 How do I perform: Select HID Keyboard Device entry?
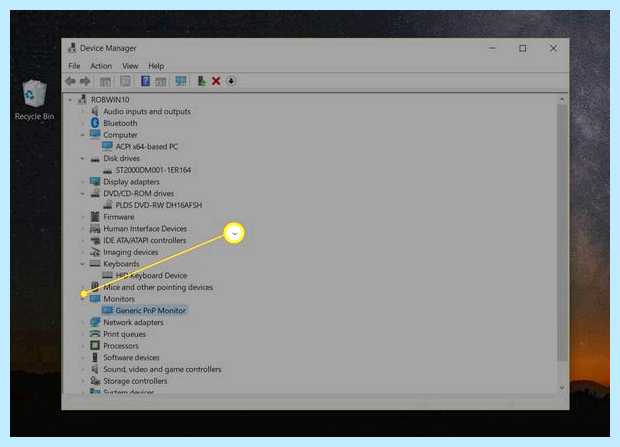[x=151, y=276]
